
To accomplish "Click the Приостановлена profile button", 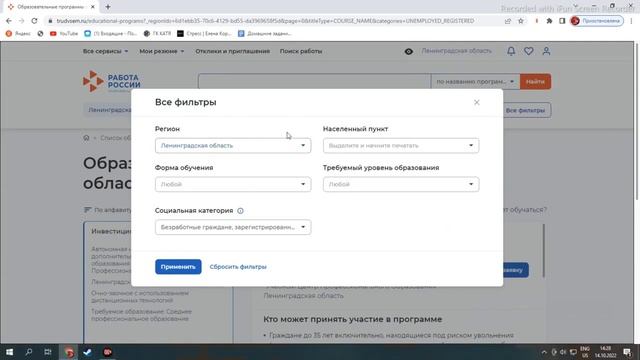I will pyautogui.click(x=597, y=21).
